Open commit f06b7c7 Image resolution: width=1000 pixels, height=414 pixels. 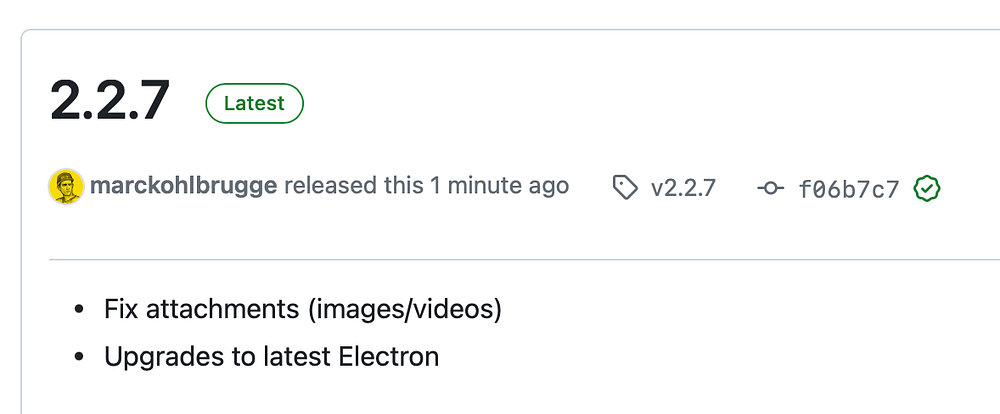click(849, 188)
